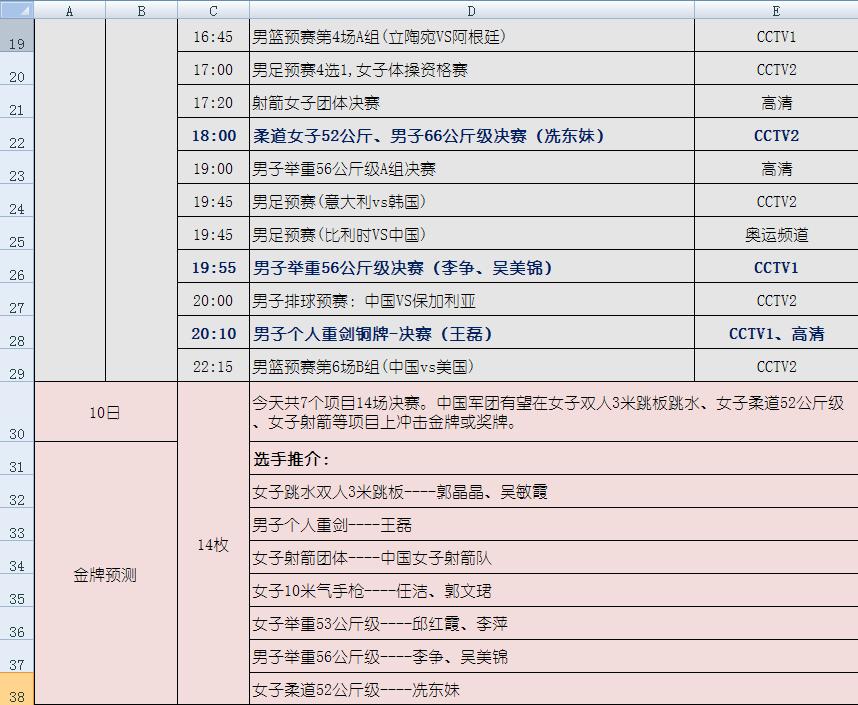Select the 10日 date cell
Screen dimensions: 858x705
click(105, 411)
